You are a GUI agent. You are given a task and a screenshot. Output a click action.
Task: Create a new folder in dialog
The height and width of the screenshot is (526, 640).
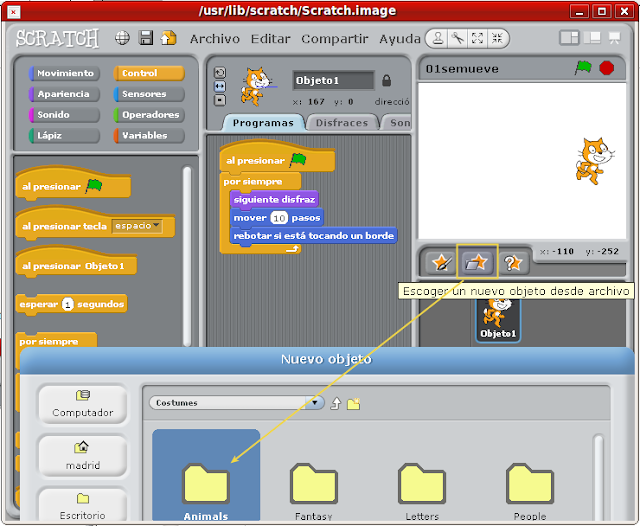(353, 404)
